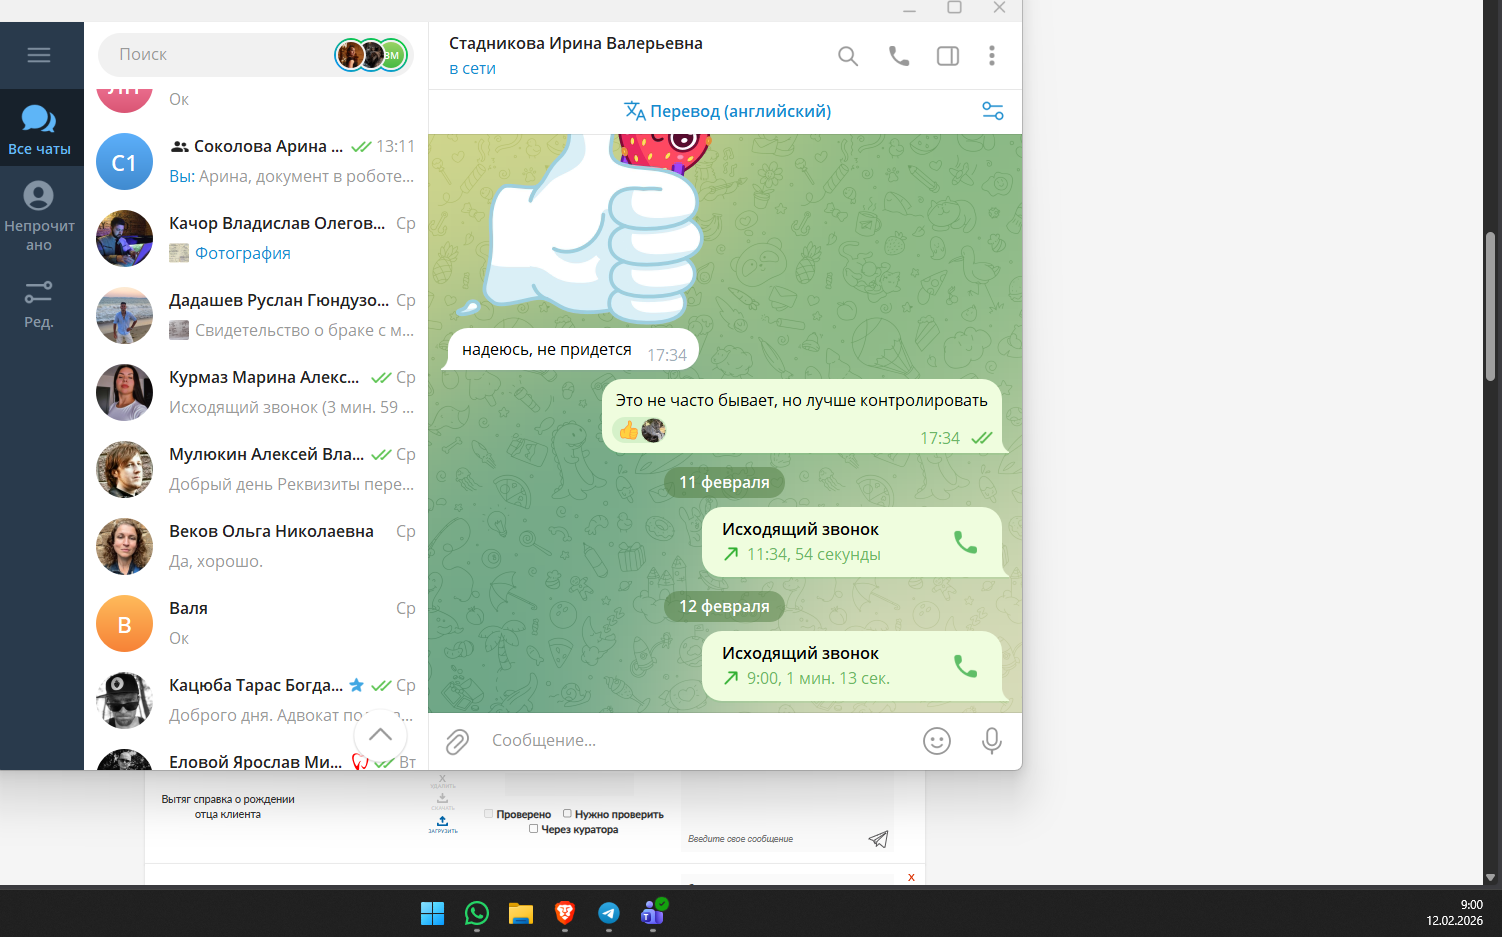Click Фотография link in Качор chat preview
Screen dimensions: 1502x937
(x=243, y=253)
